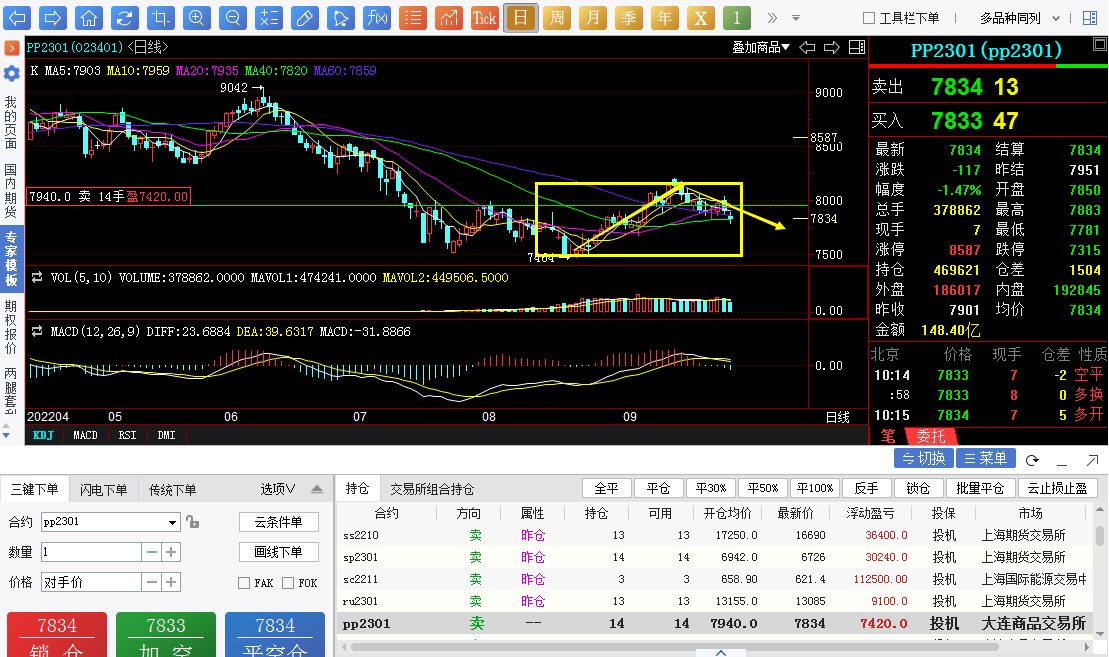Select the RSI indicator tab
1109x657 pixels.
click(127, 435)
